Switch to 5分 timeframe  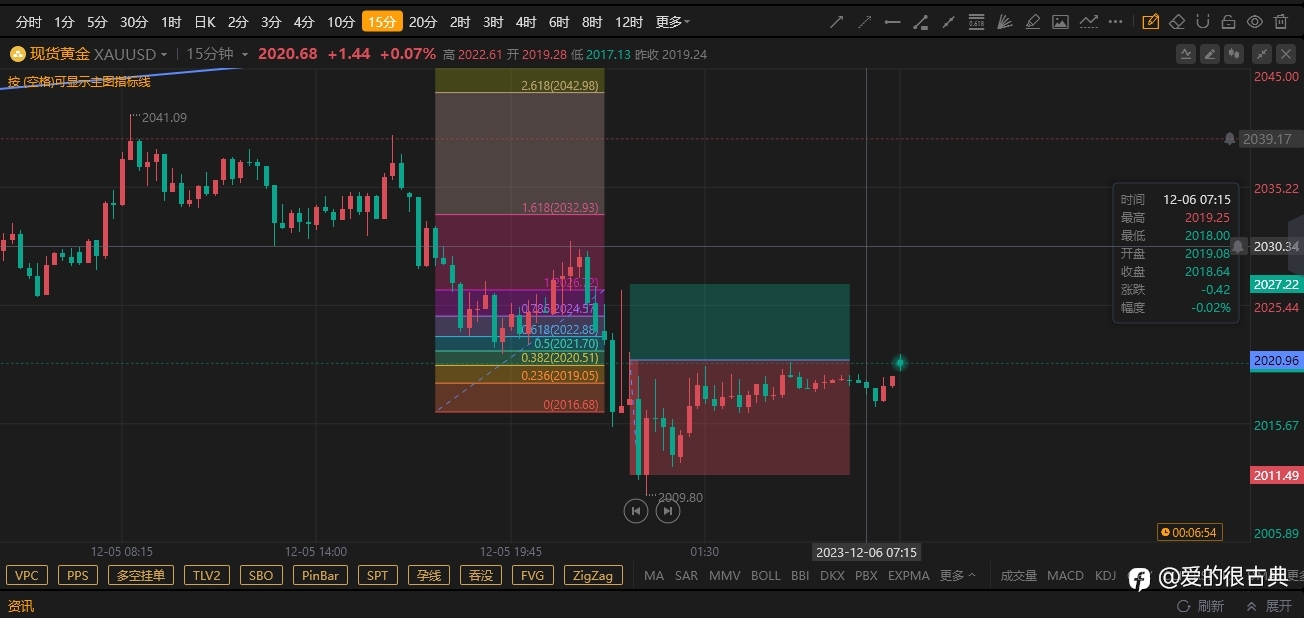(97, 22)
